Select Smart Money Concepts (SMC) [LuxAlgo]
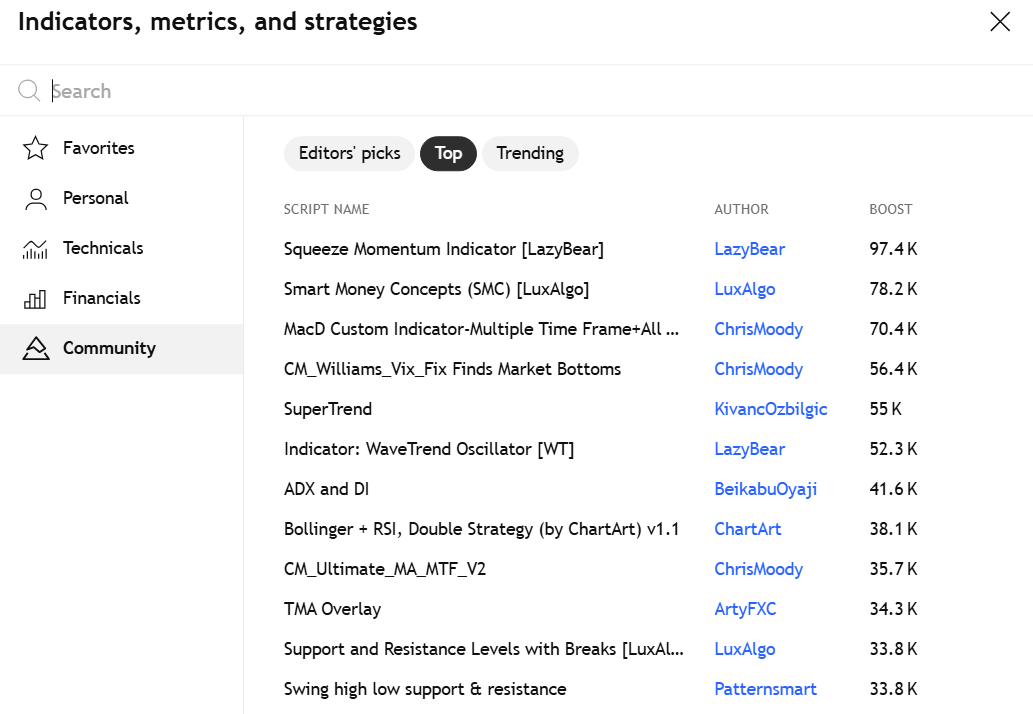Viewport: 1033px width, 714px height. click(x=436, y=289)
